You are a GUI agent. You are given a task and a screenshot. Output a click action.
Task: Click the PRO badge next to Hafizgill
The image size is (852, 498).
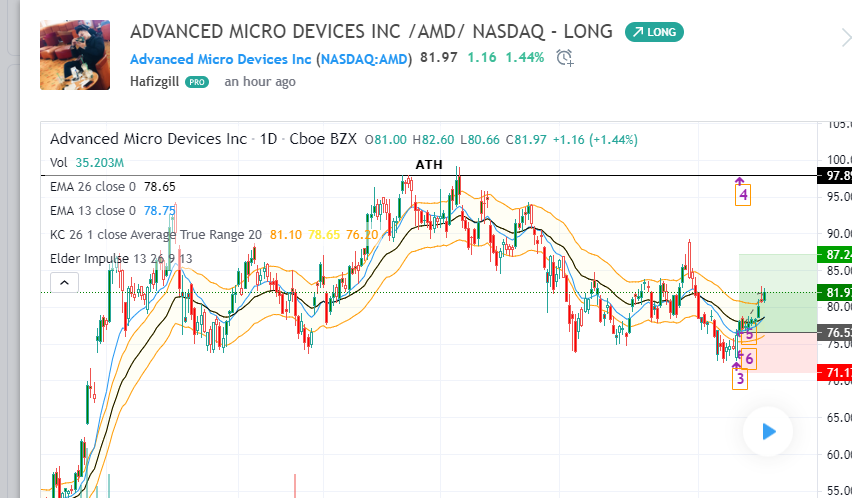click(x=197, y=82)
